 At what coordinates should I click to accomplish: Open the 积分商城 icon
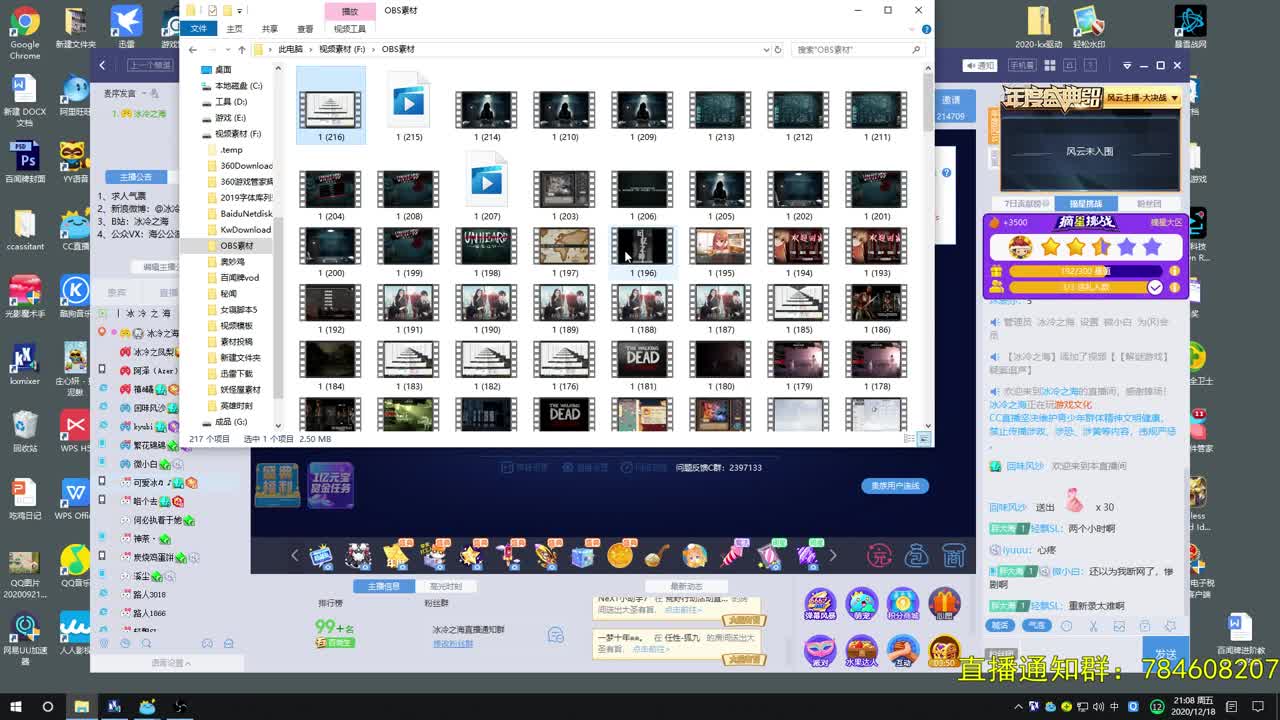click(x=902, y=605)
